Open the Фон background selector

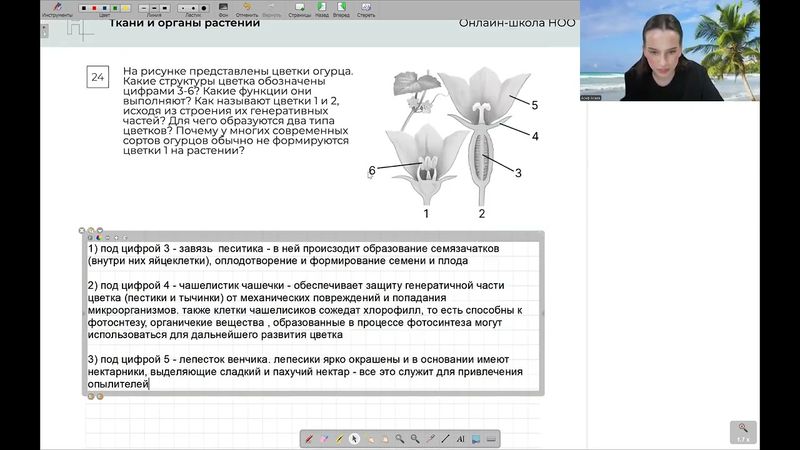pos(223,9)
